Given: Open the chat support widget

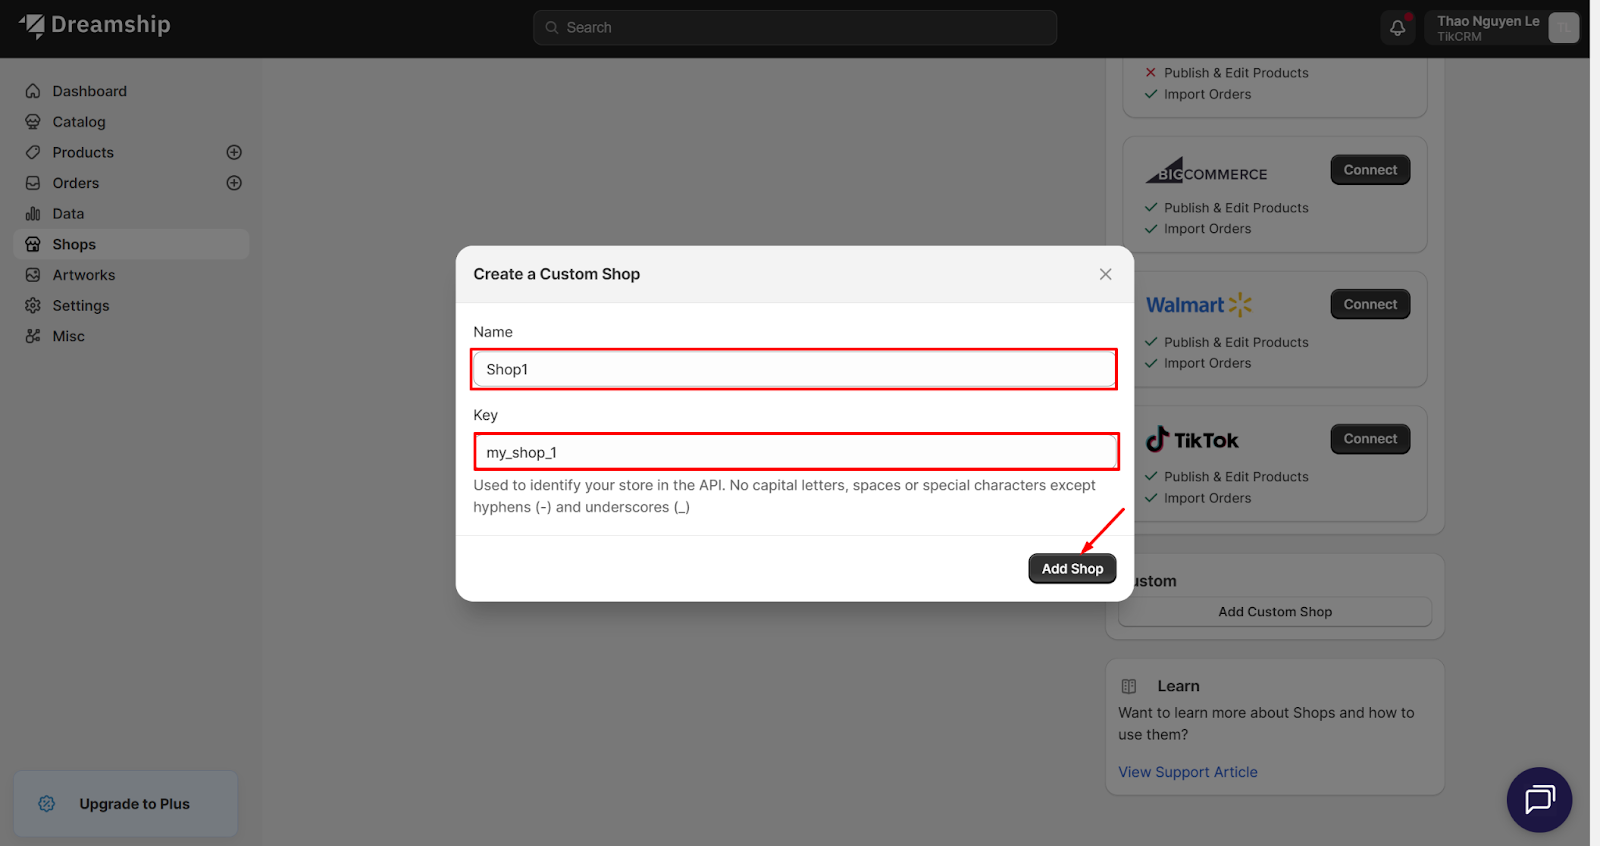Looking at the screenshot, I should click(x=1539, y=799).
